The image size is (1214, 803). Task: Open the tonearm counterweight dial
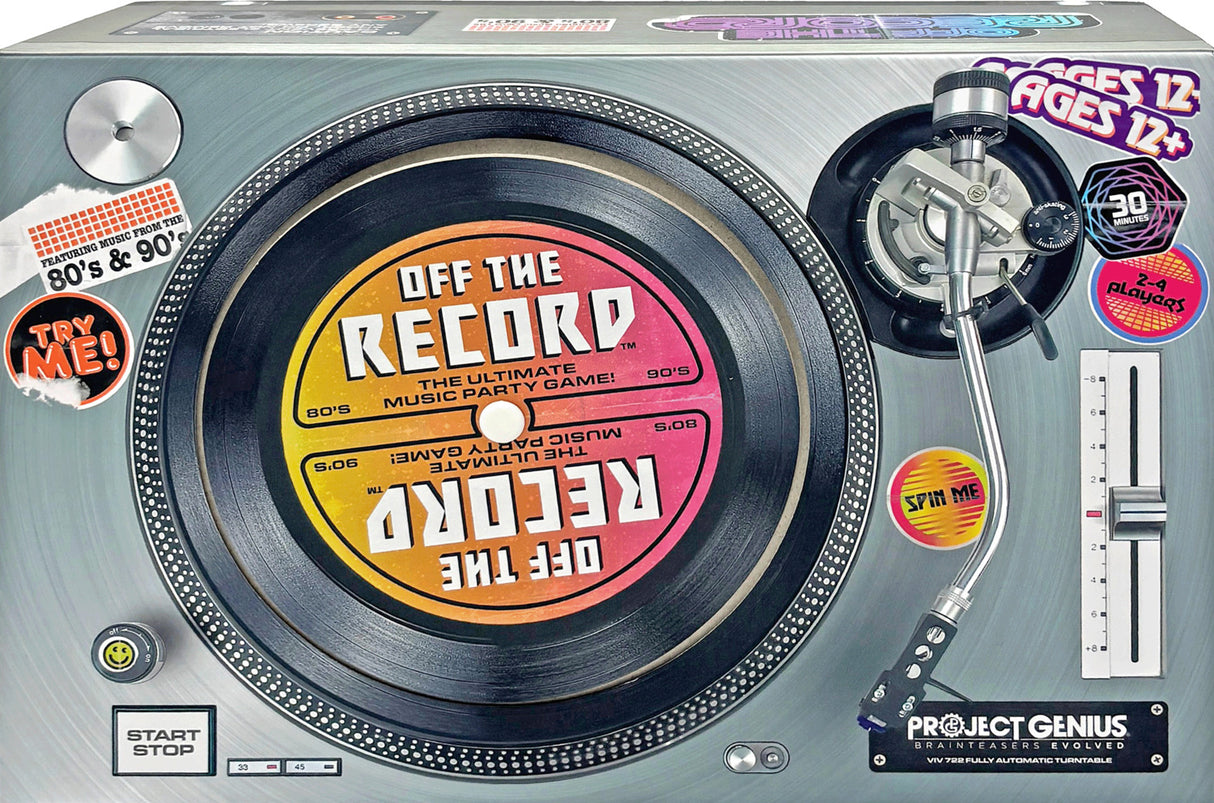pyautogui.click(x=968, y=110)
